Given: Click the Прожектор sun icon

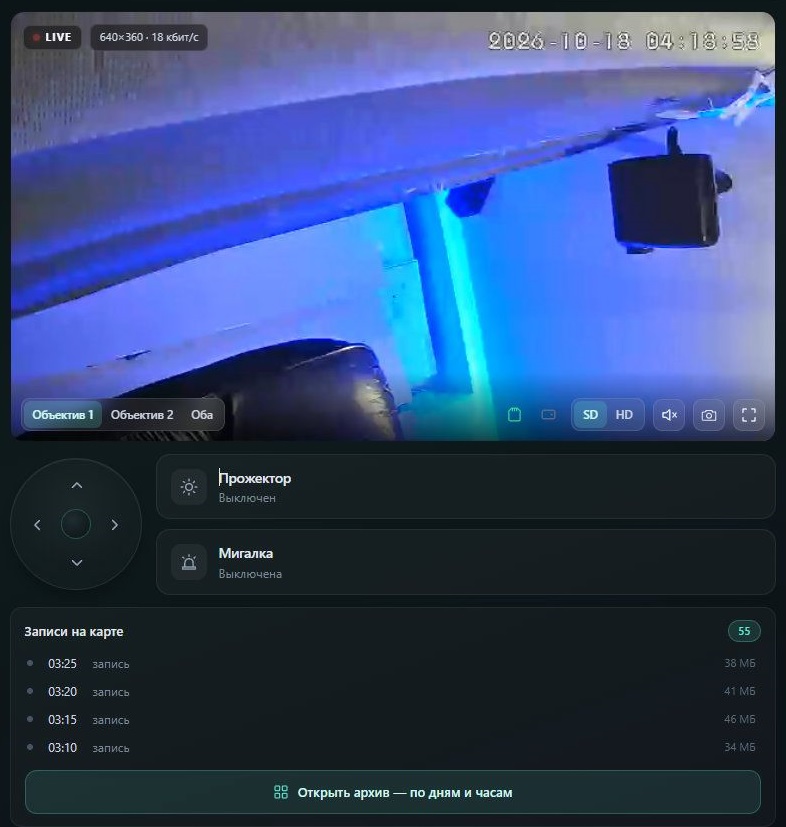Looking at the screenshot, I should point(189,487).
